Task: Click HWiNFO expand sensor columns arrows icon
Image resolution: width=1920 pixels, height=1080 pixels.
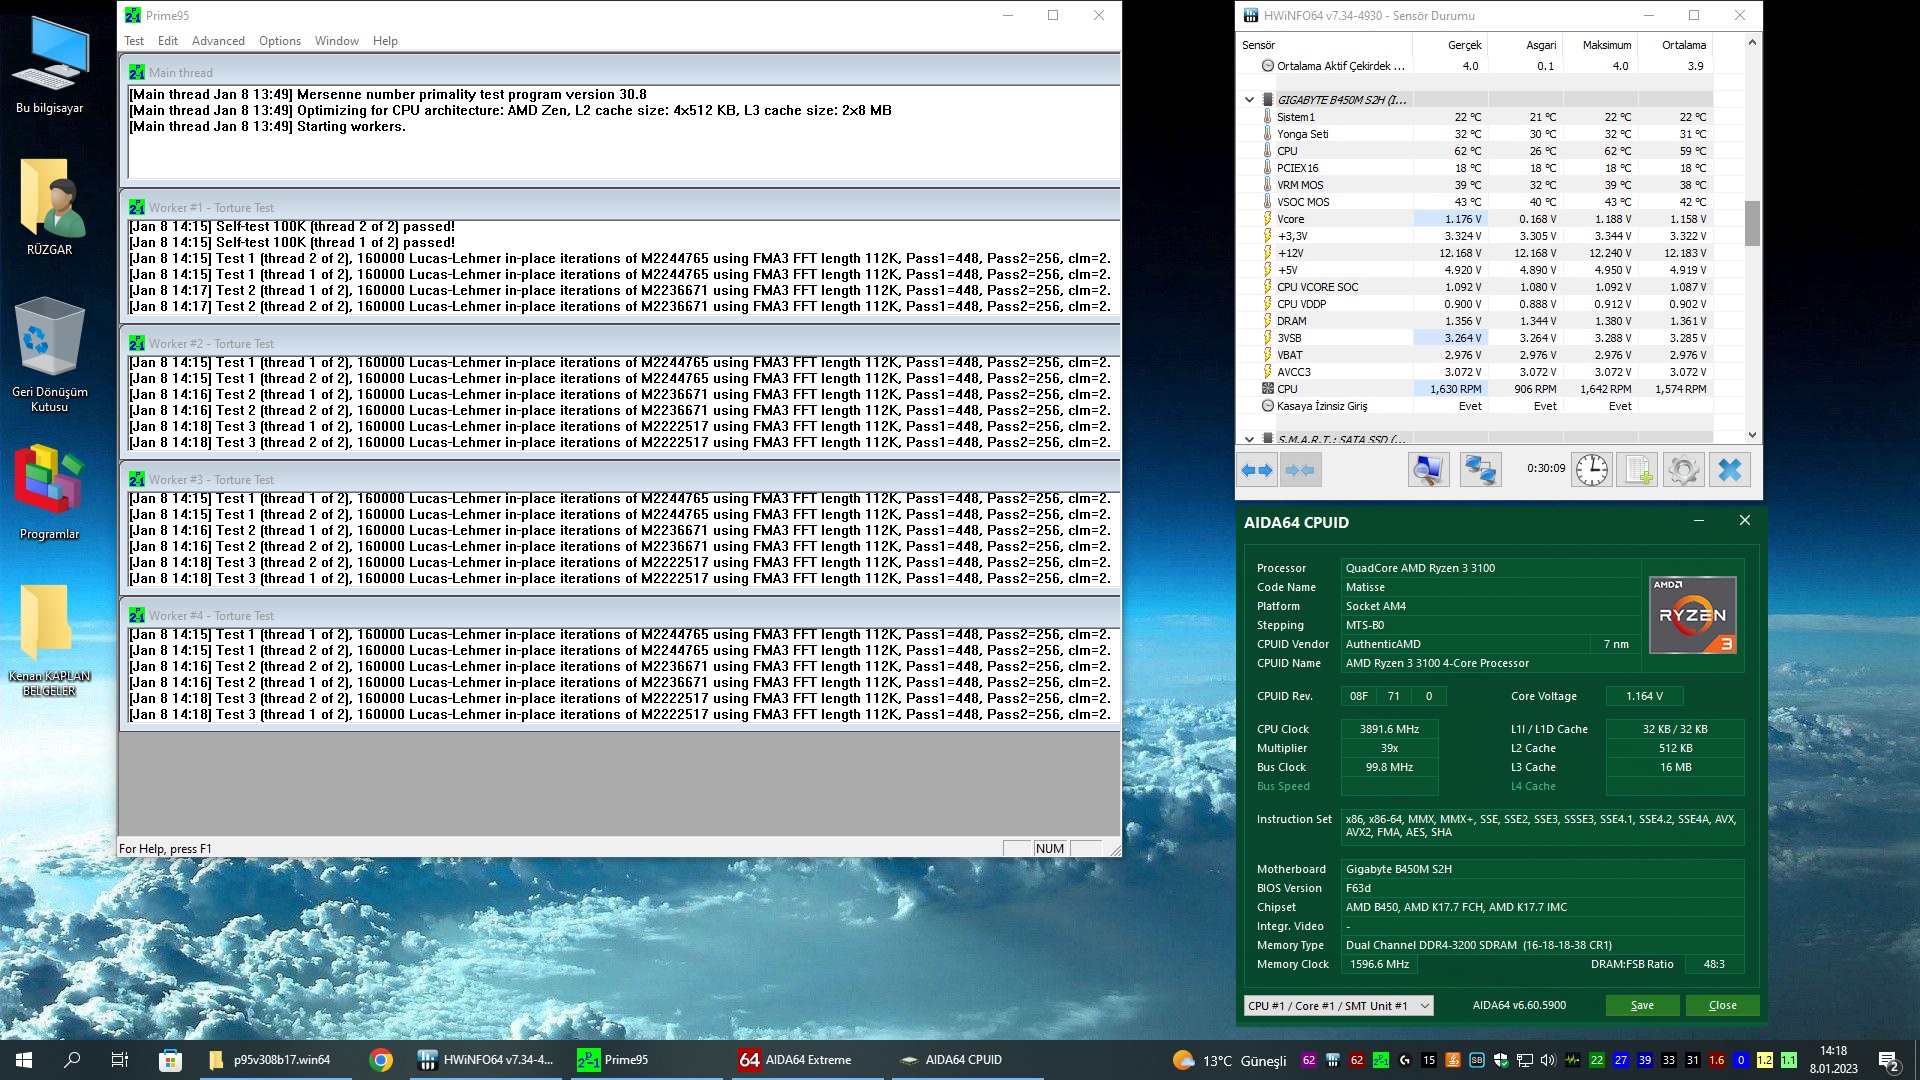Action: tap(1257, 470)
